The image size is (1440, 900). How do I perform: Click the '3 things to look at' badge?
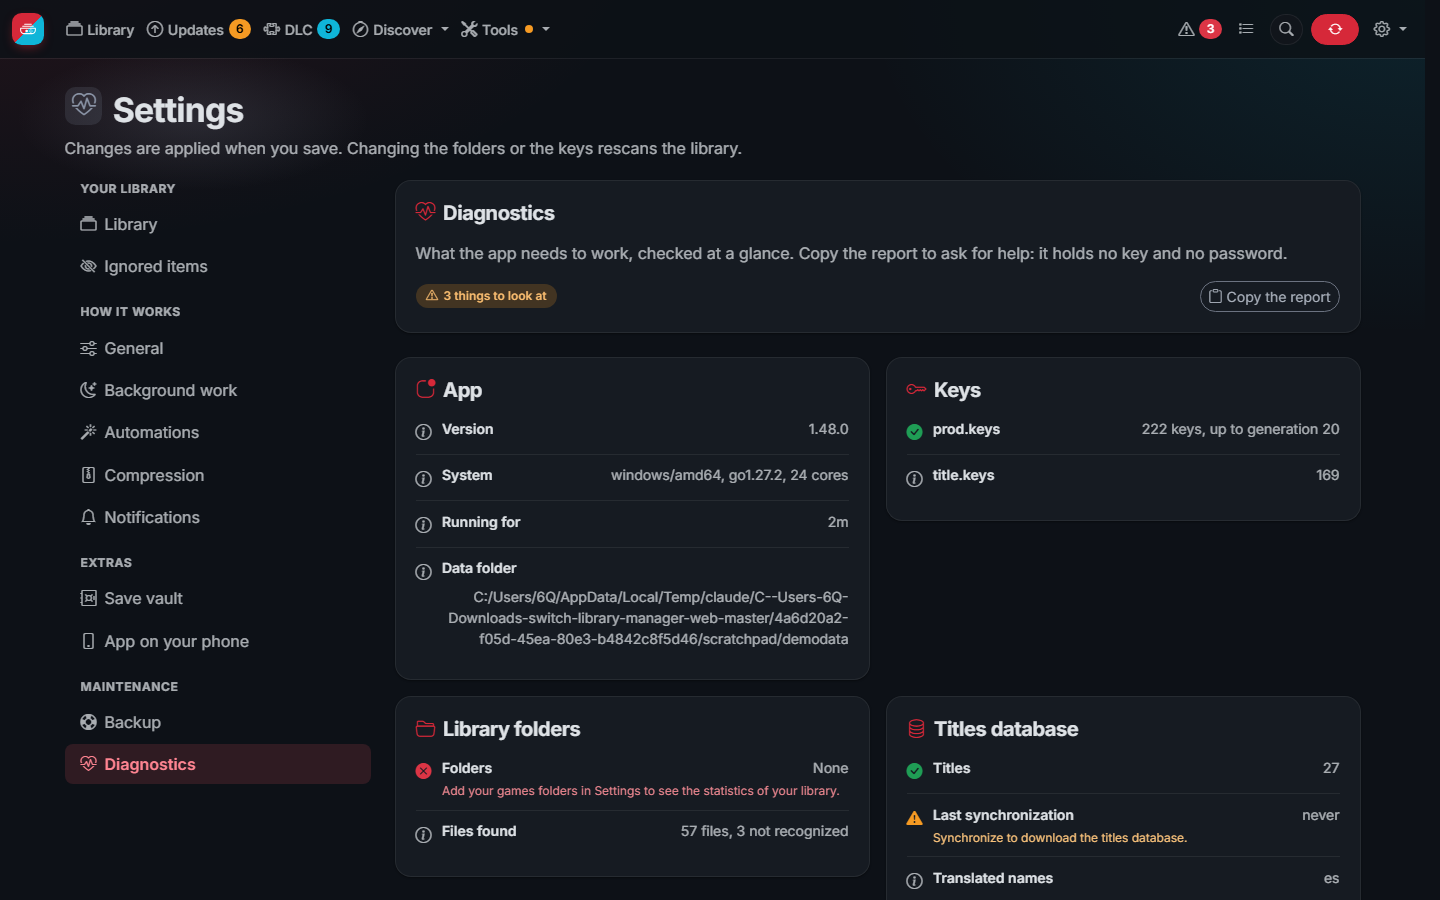pyautogui.click(x=486, y=296)
